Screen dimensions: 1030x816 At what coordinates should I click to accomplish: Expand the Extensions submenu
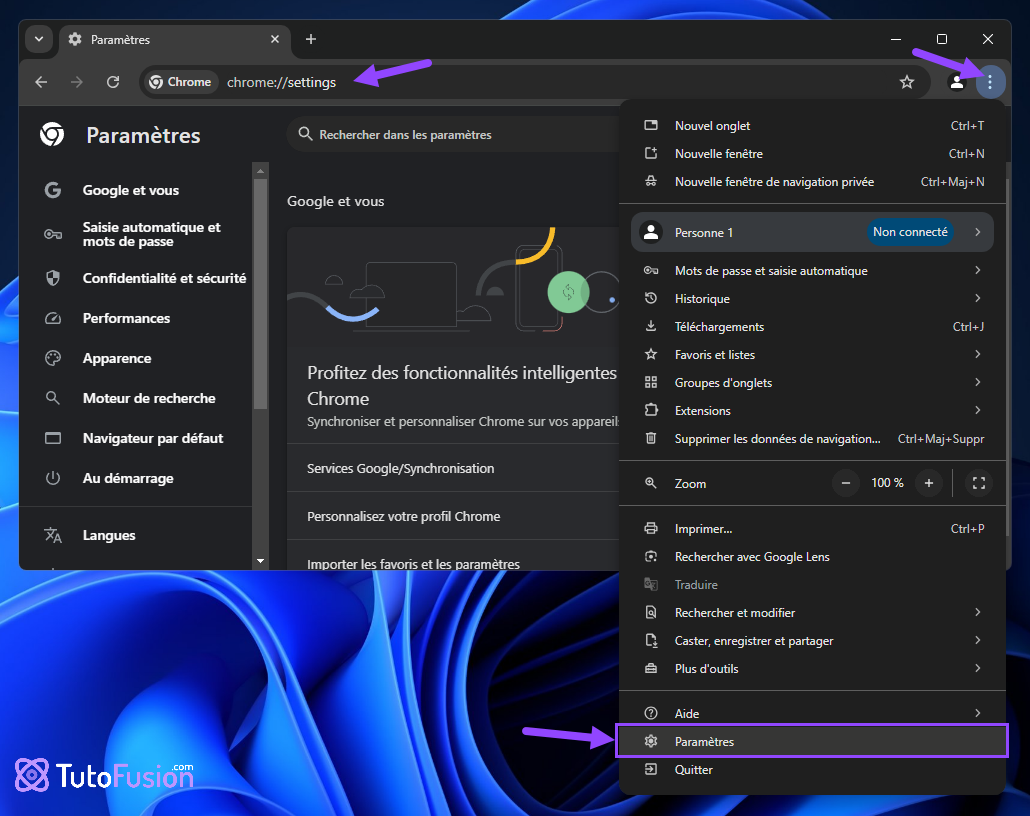812,411
